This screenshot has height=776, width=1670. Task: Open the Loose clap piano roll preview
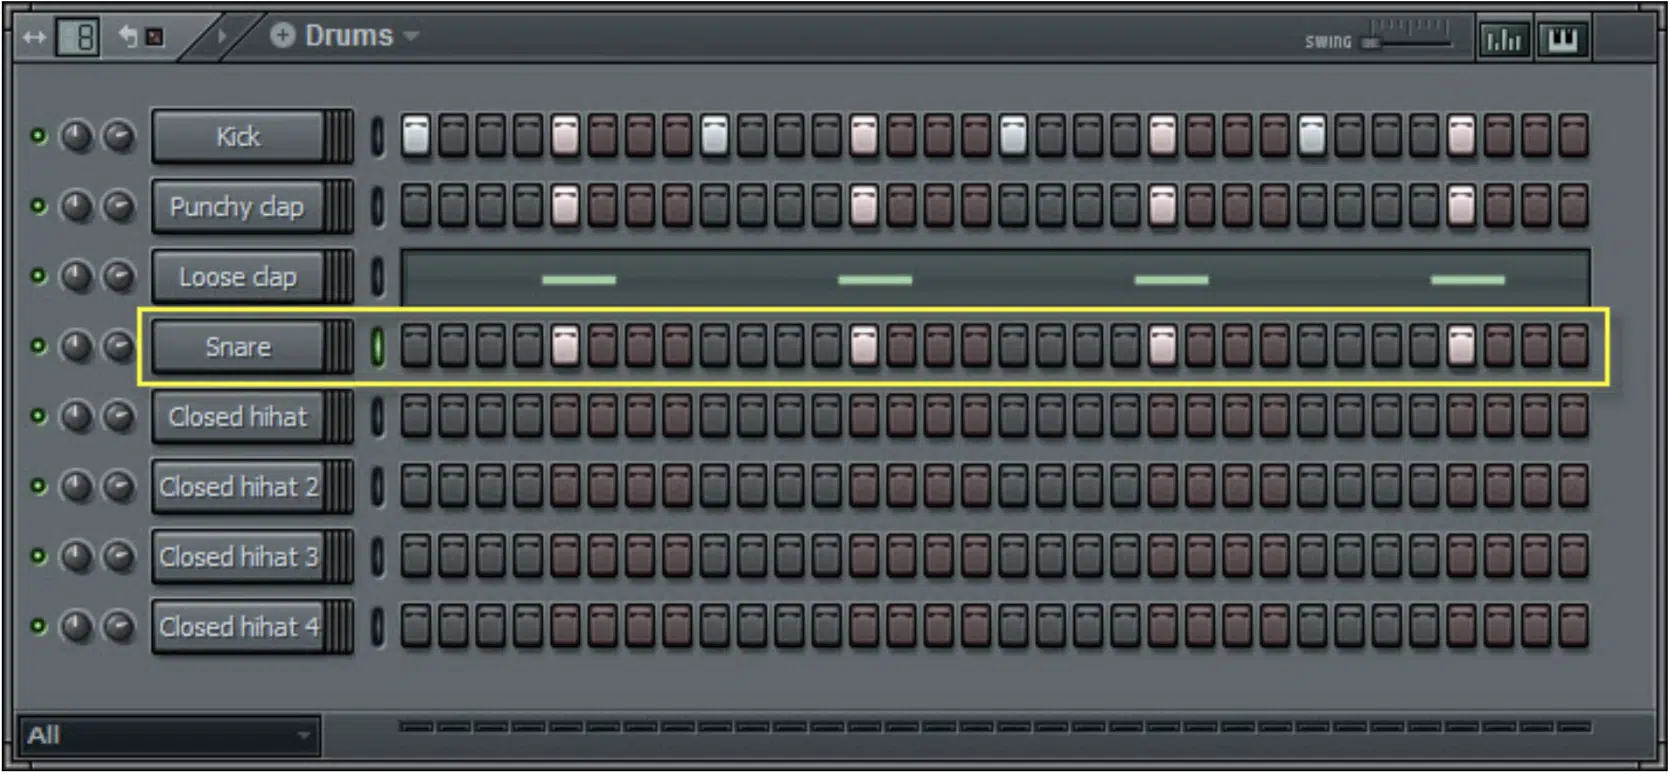coord(995,277)
